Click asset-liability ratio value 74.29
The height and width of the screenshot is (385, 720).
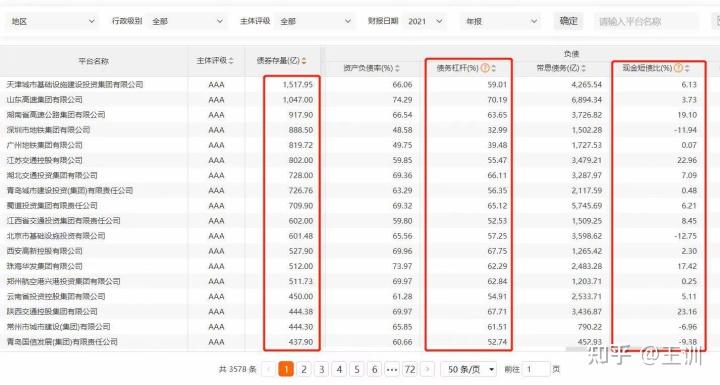[402, 100]
